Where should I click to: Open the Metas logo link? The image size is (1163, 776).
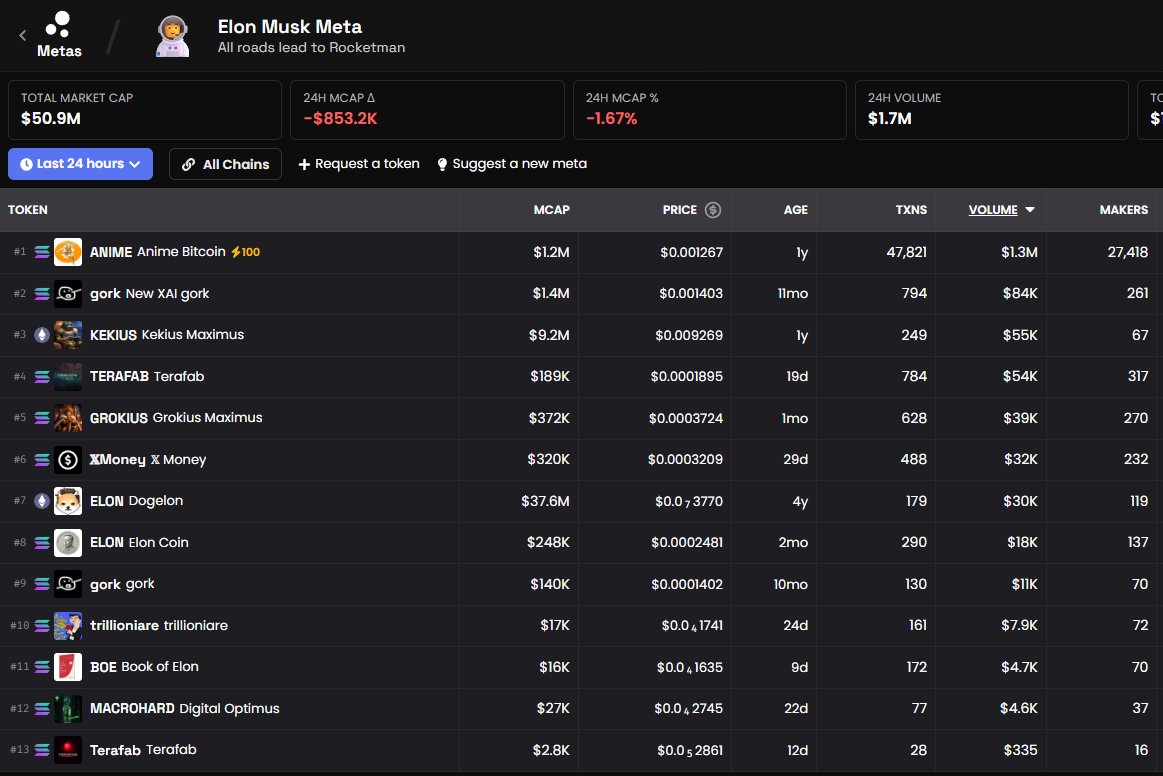pos(59,35)
